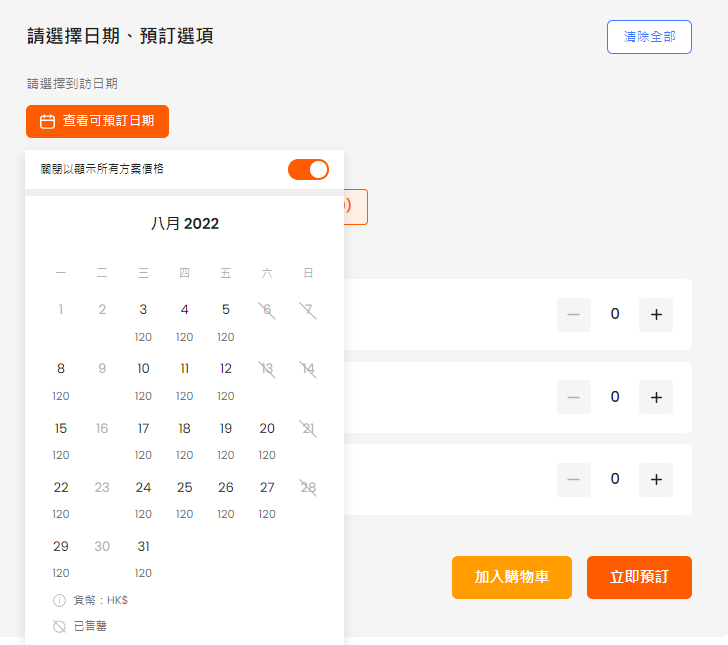This screenshot has width=728, height=645.
Task: Increase quantity with the first plus button
Action: [x=656, y=315]
